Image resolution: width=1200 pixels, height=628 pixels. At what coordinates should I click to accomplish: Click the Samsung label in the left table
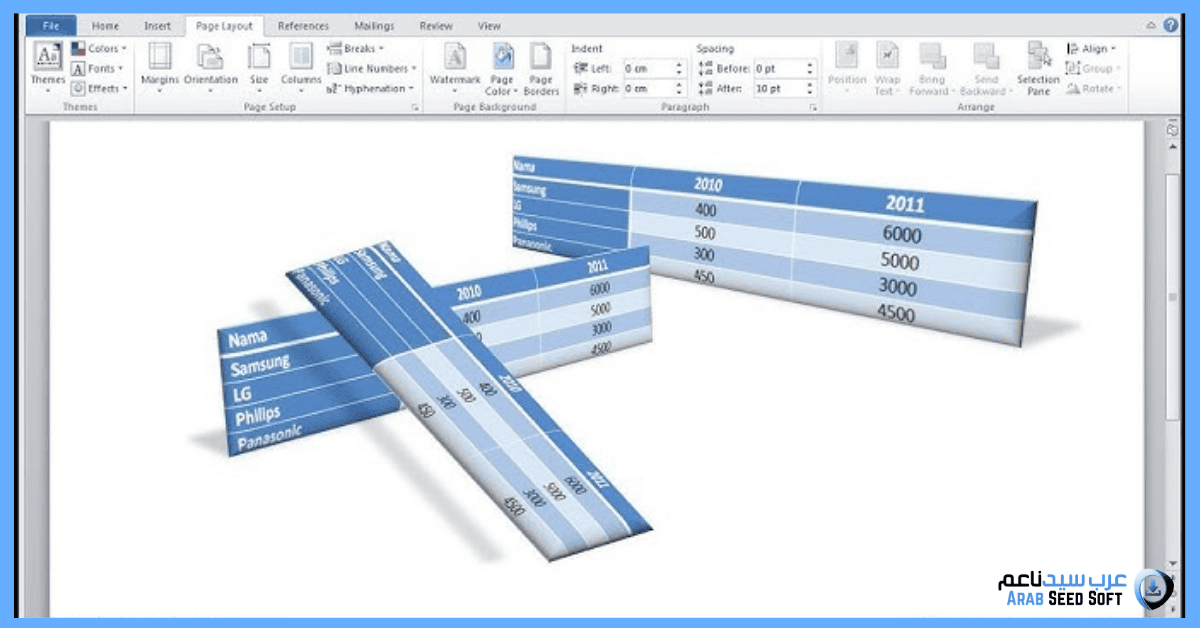pyautogui.click(x=260, y=366)
